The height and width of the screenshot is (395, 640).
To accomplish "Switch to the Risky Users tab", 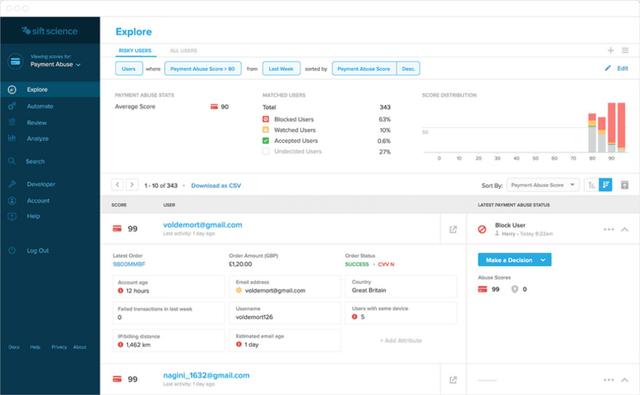I will pos(135,51).
